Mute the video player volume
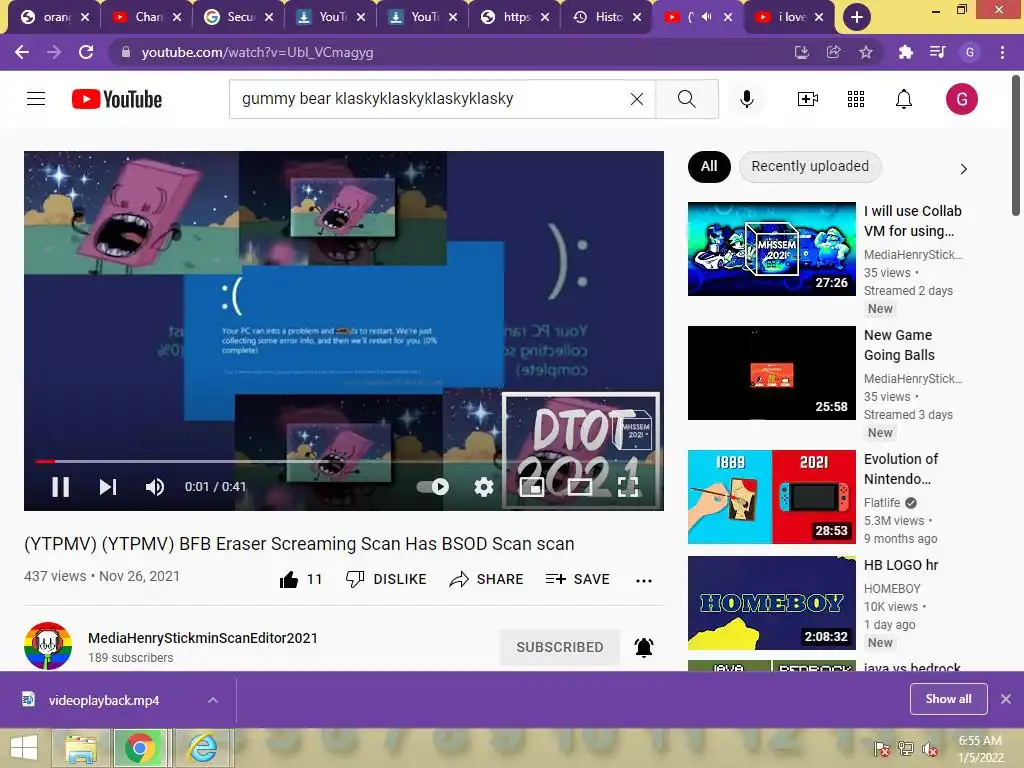Image resolution: width=1024 pixels, height=768 pixels. coord(155,487)
